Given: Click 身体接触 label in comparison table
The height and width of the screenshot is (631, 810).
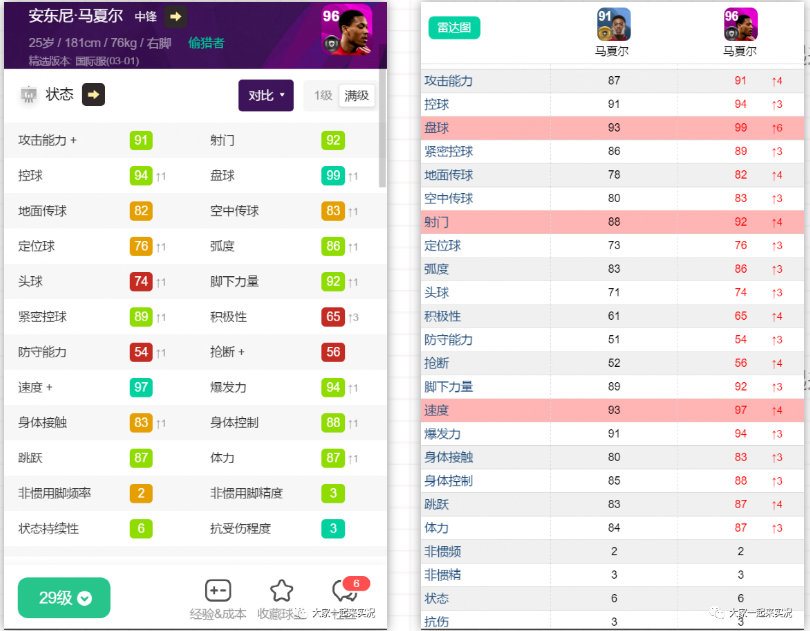Looking at the screenshot, I should (x=448, y=457).
